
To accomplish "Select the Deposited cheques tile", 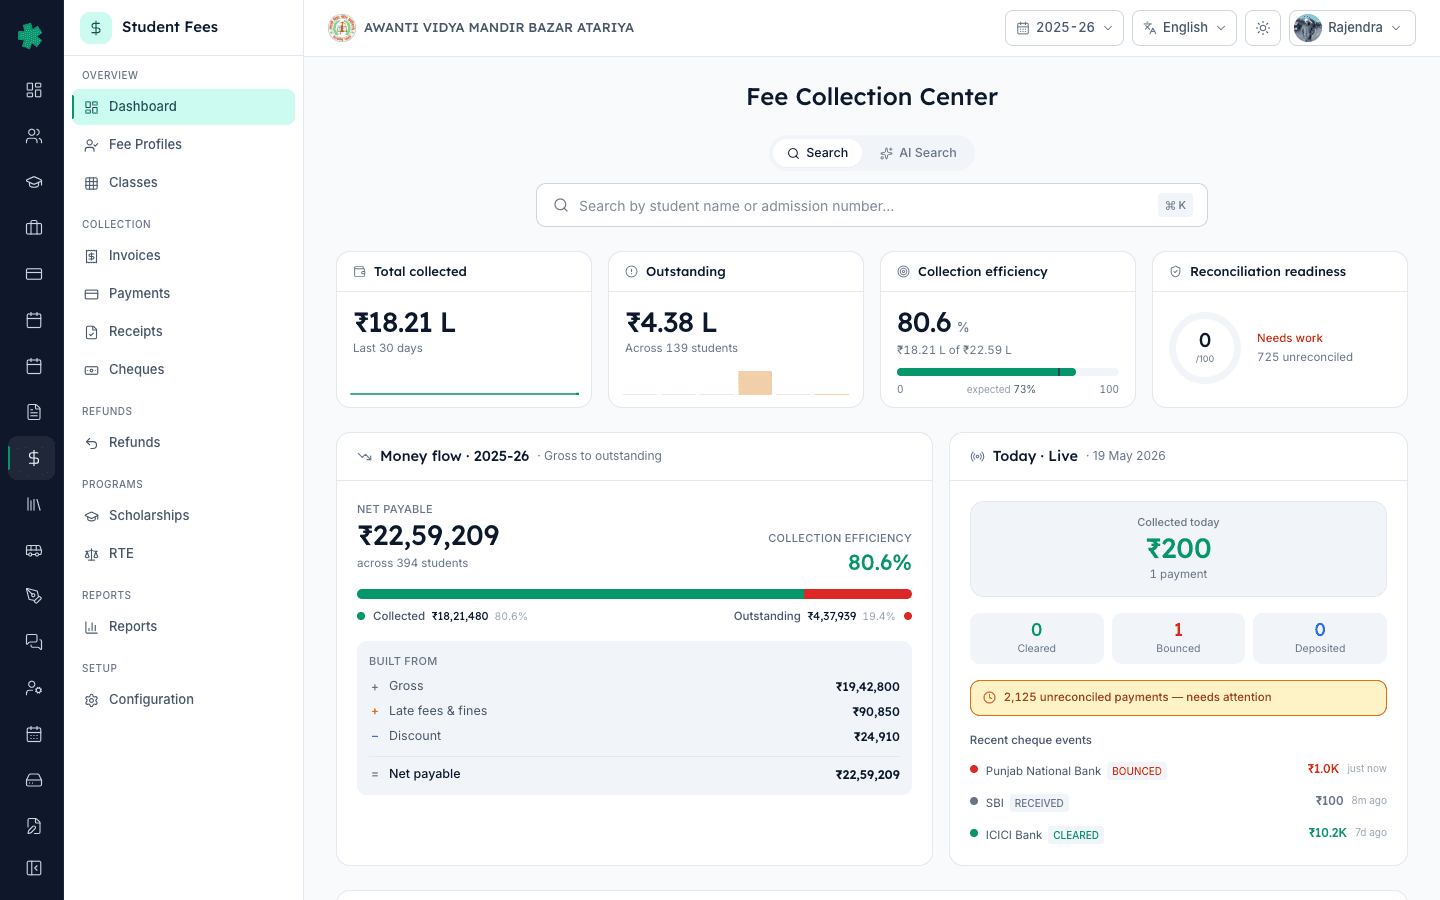I will click(1320, 638).
